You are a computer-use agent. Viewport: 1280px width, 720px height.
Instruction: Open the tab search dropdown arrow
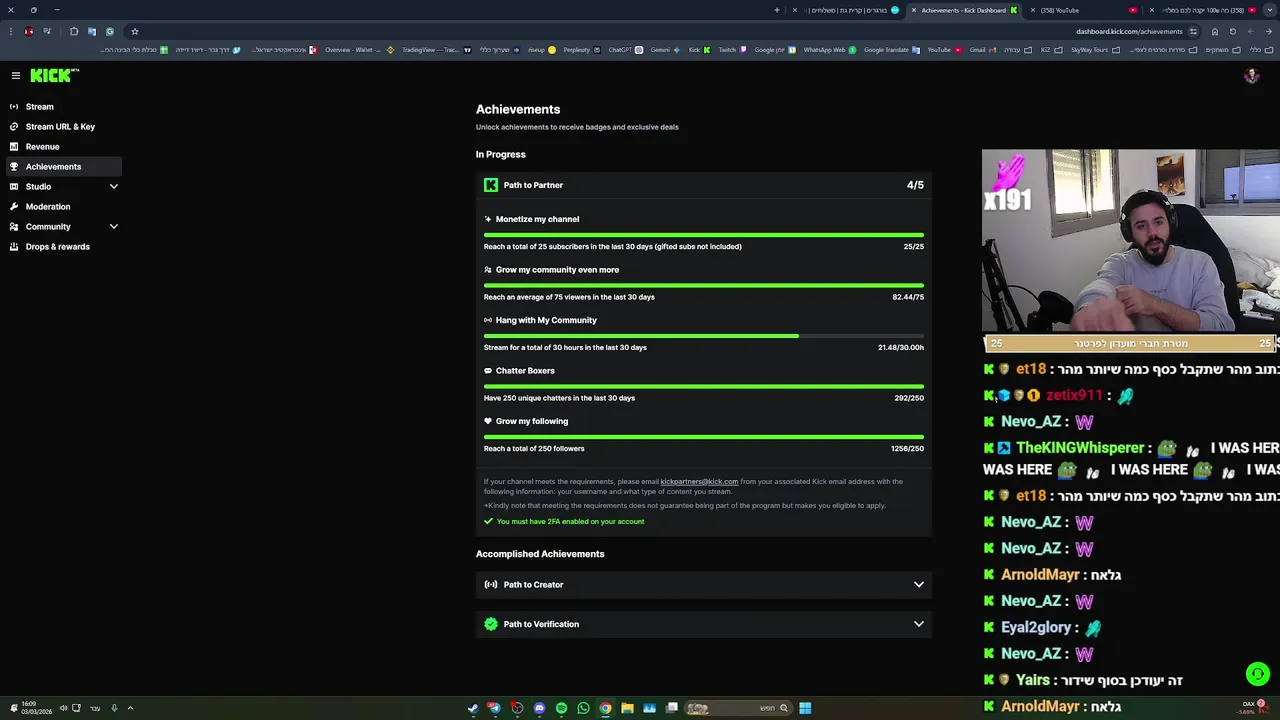[1269, 10]
